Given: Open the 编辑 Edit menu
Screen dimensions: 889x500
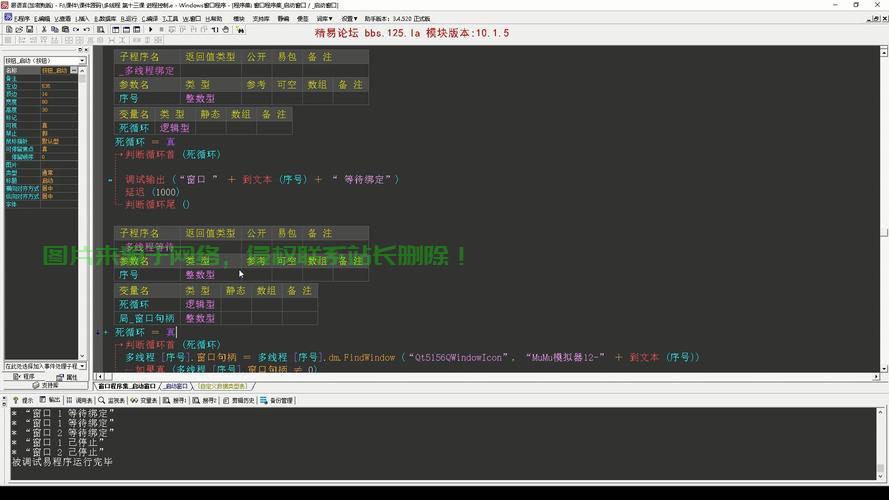Looking at the screenshot, I should 40,18.
